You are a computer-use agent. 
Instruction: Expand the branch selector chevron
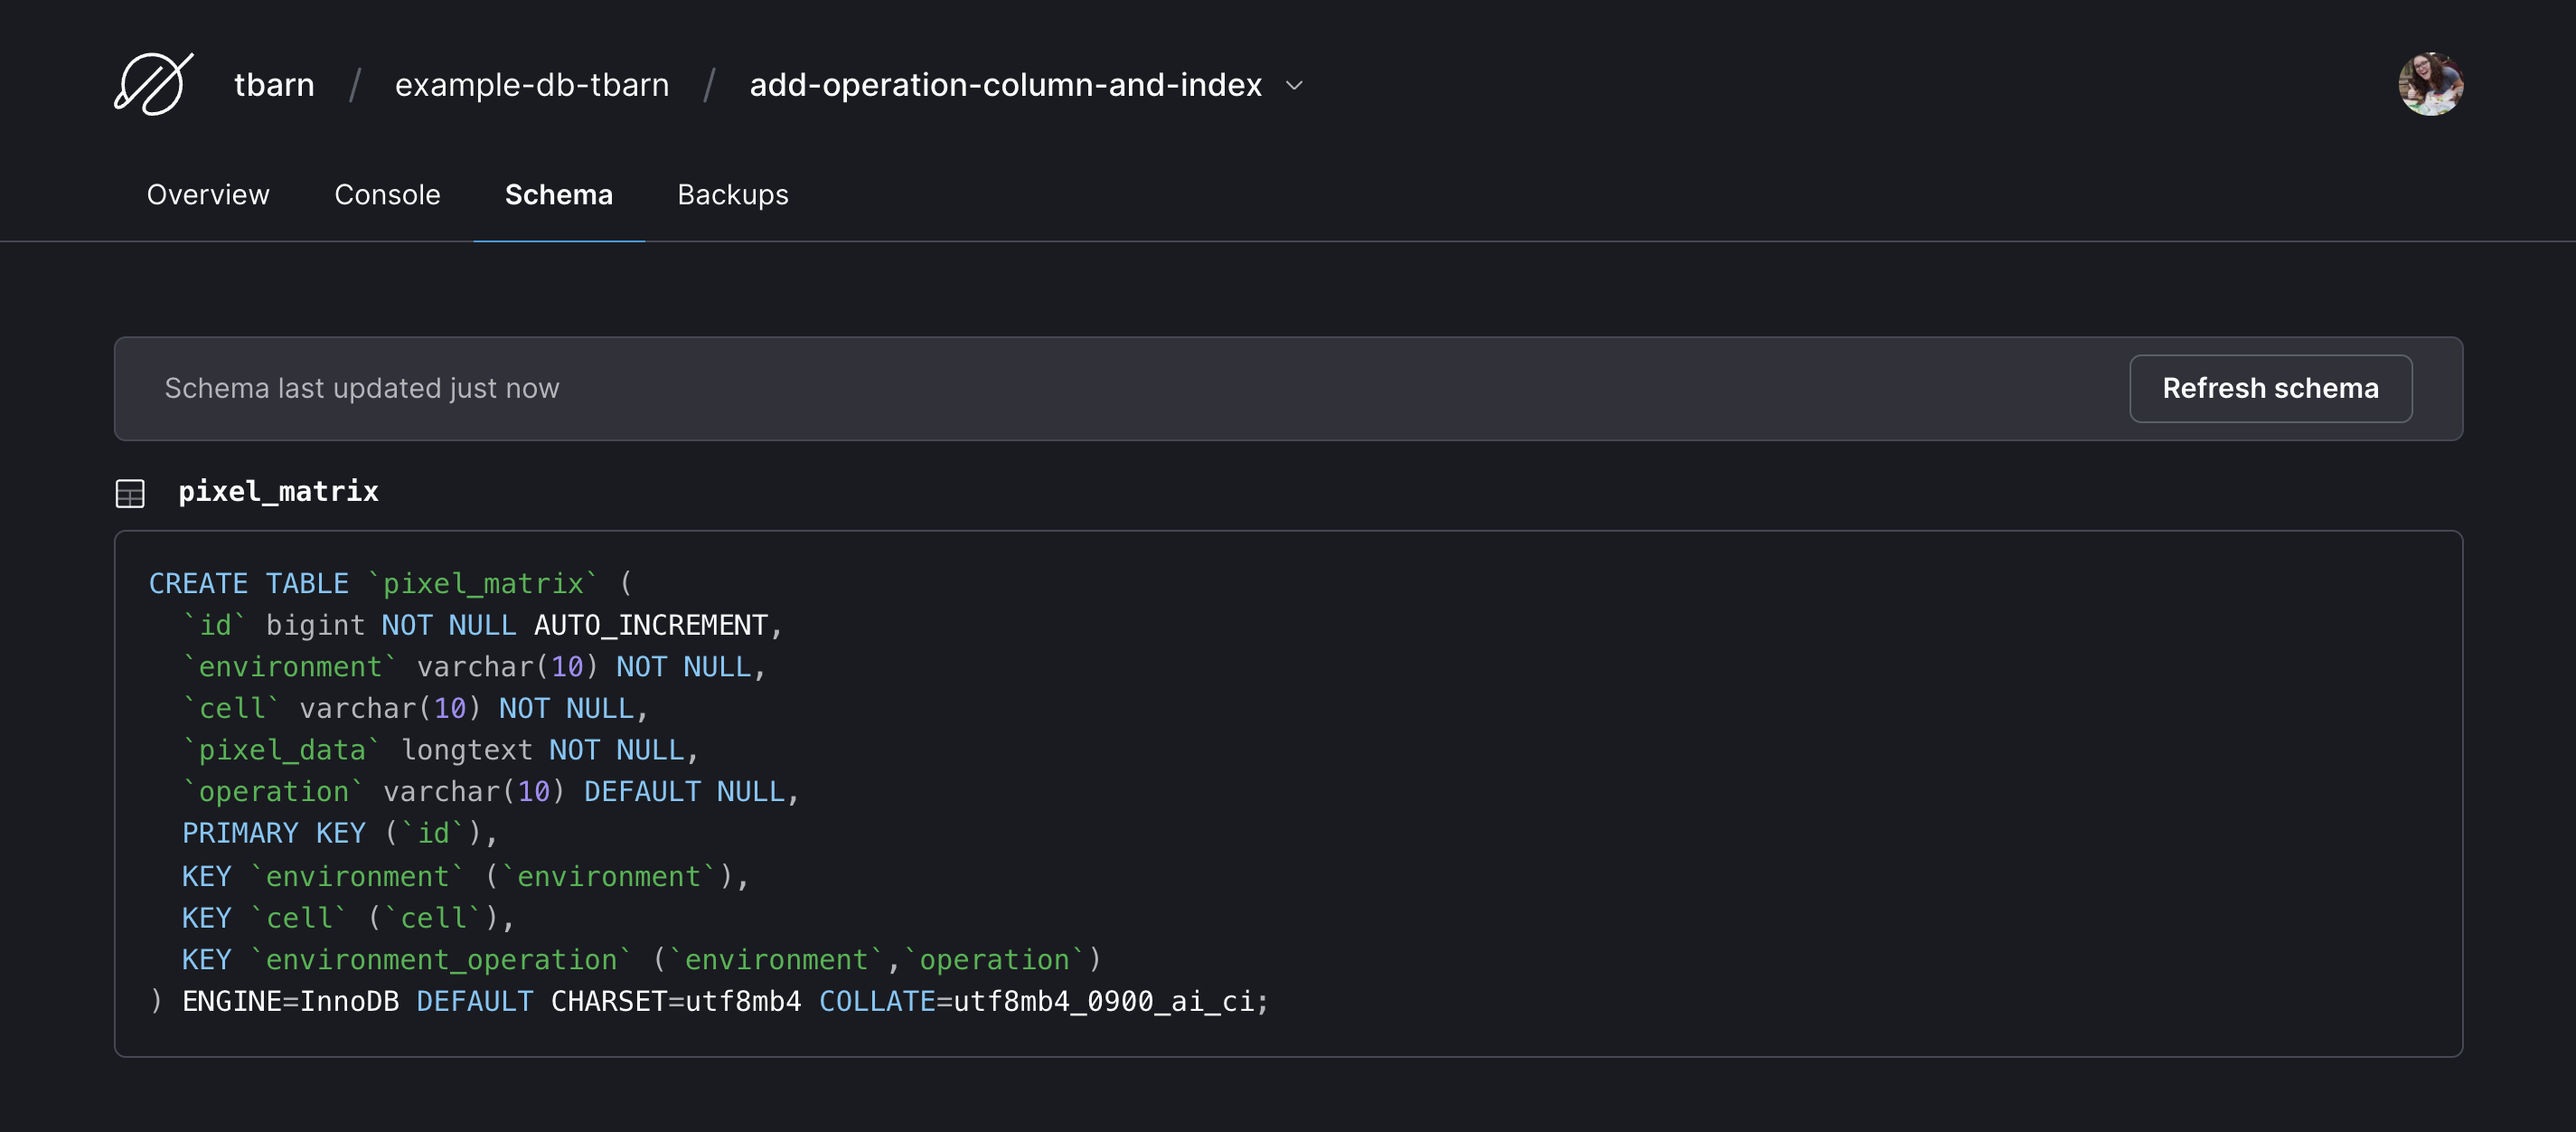[1294, 86]
